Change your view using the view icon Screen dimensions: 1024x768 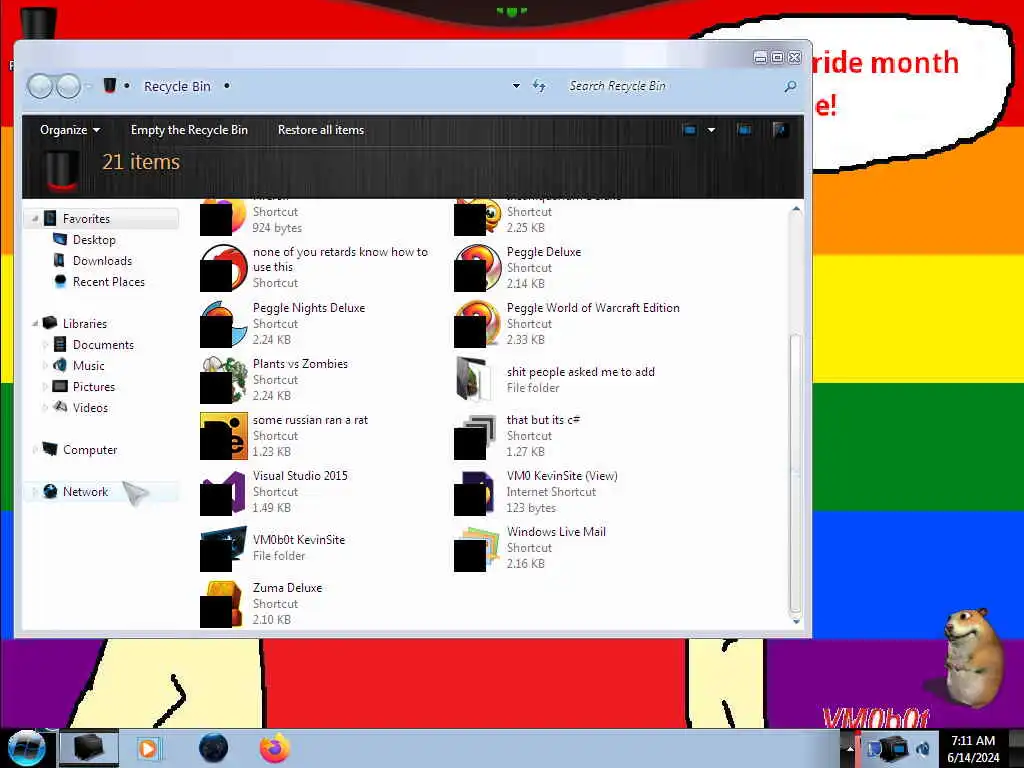tap(690, 130)
